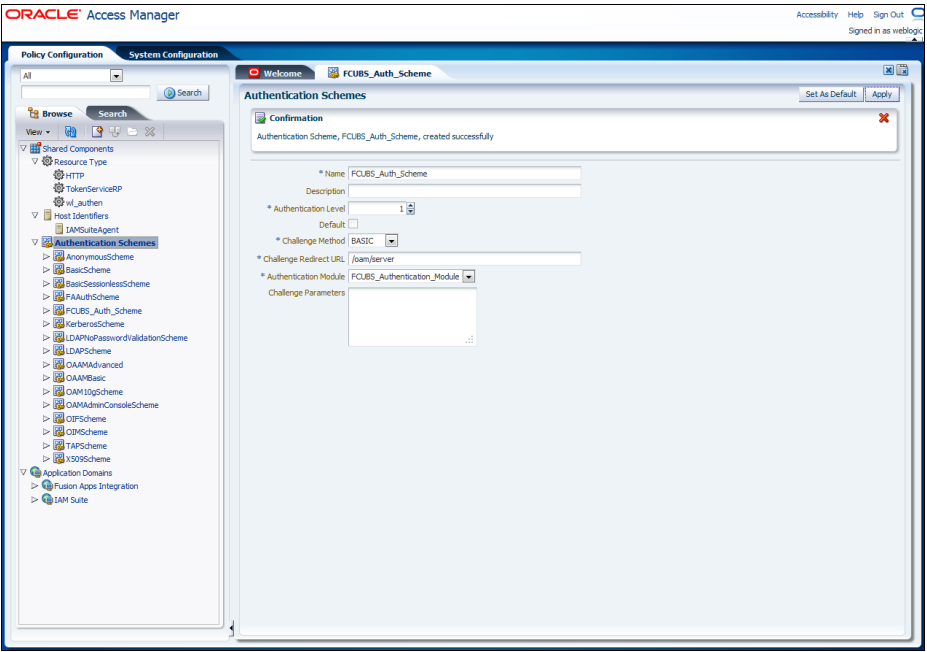
Task: Expand the LDAPScheme node
Action: tap(46, 351)
